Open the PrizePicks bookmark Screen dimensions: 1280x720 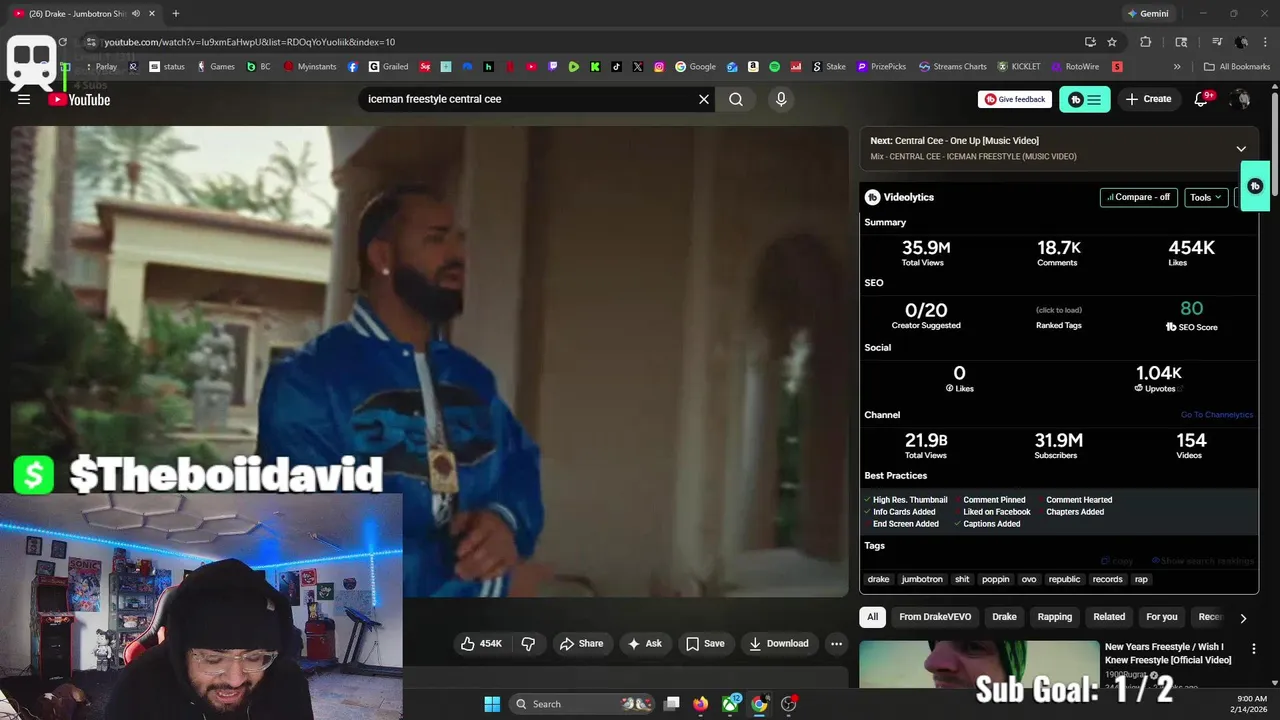[x=881, y=67]
